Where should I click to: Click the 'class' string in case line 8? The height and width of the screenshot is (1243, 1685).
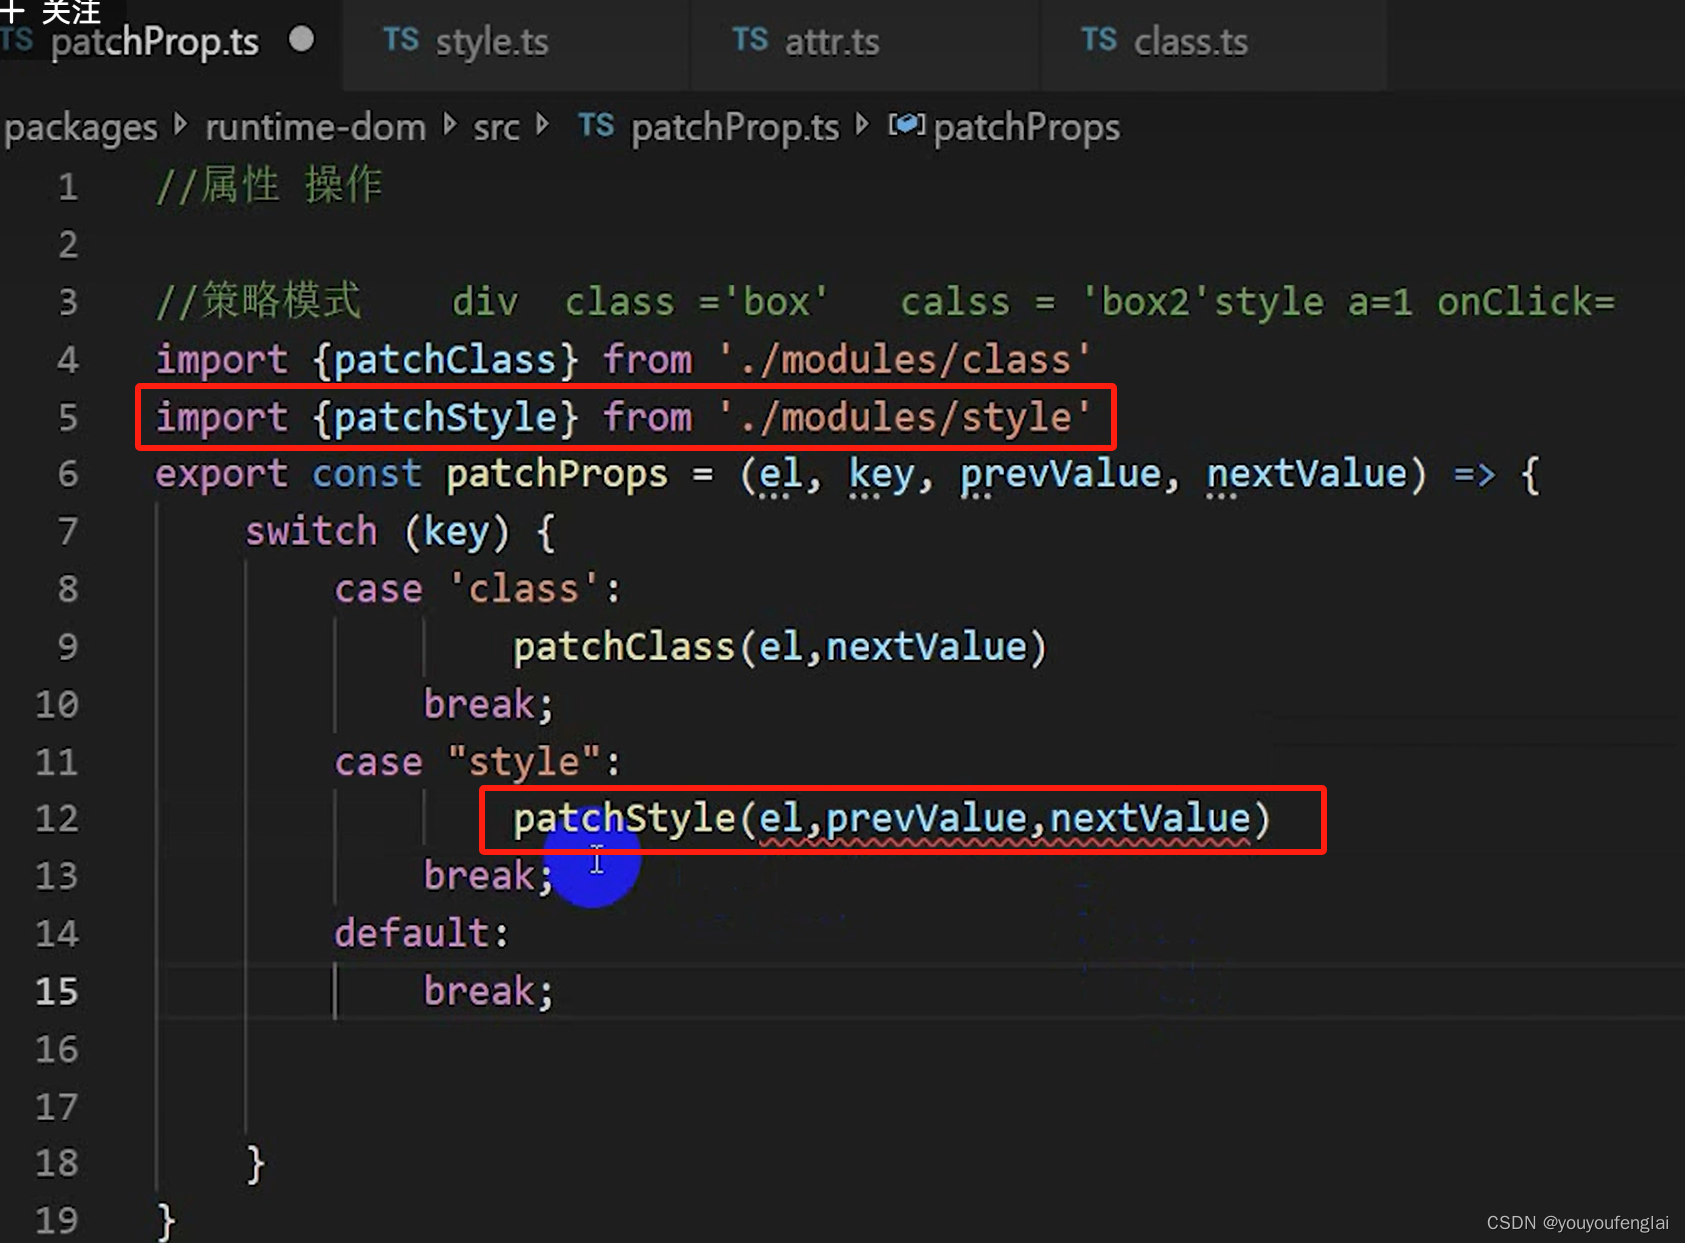524,589
